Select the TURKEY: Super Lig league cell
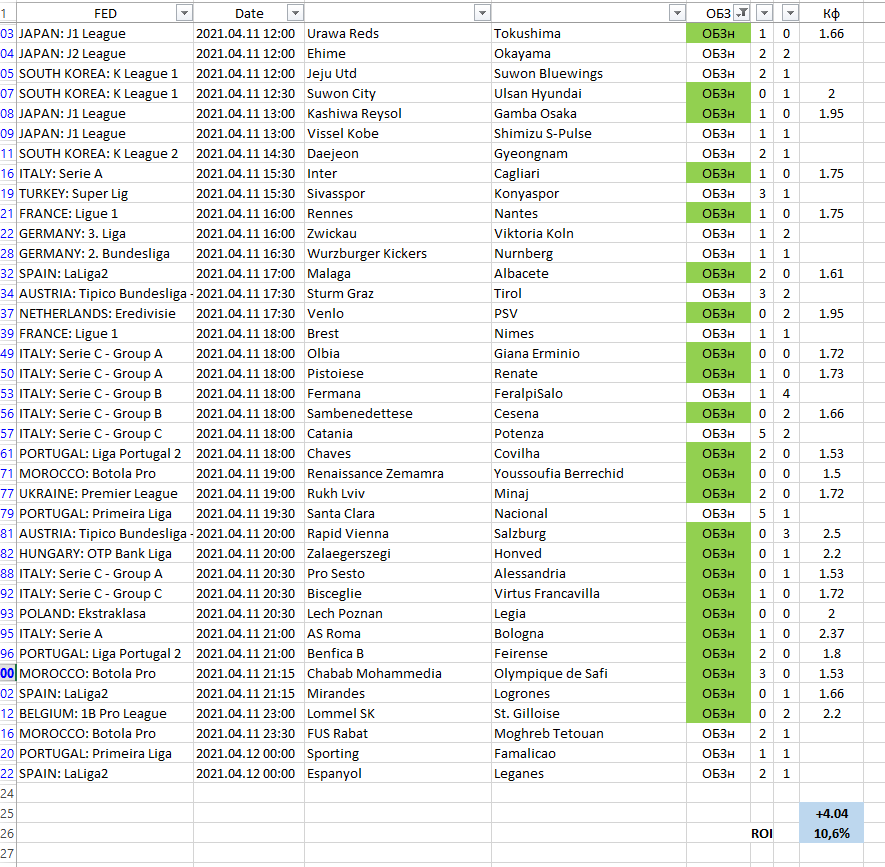 tap(104, 193)
